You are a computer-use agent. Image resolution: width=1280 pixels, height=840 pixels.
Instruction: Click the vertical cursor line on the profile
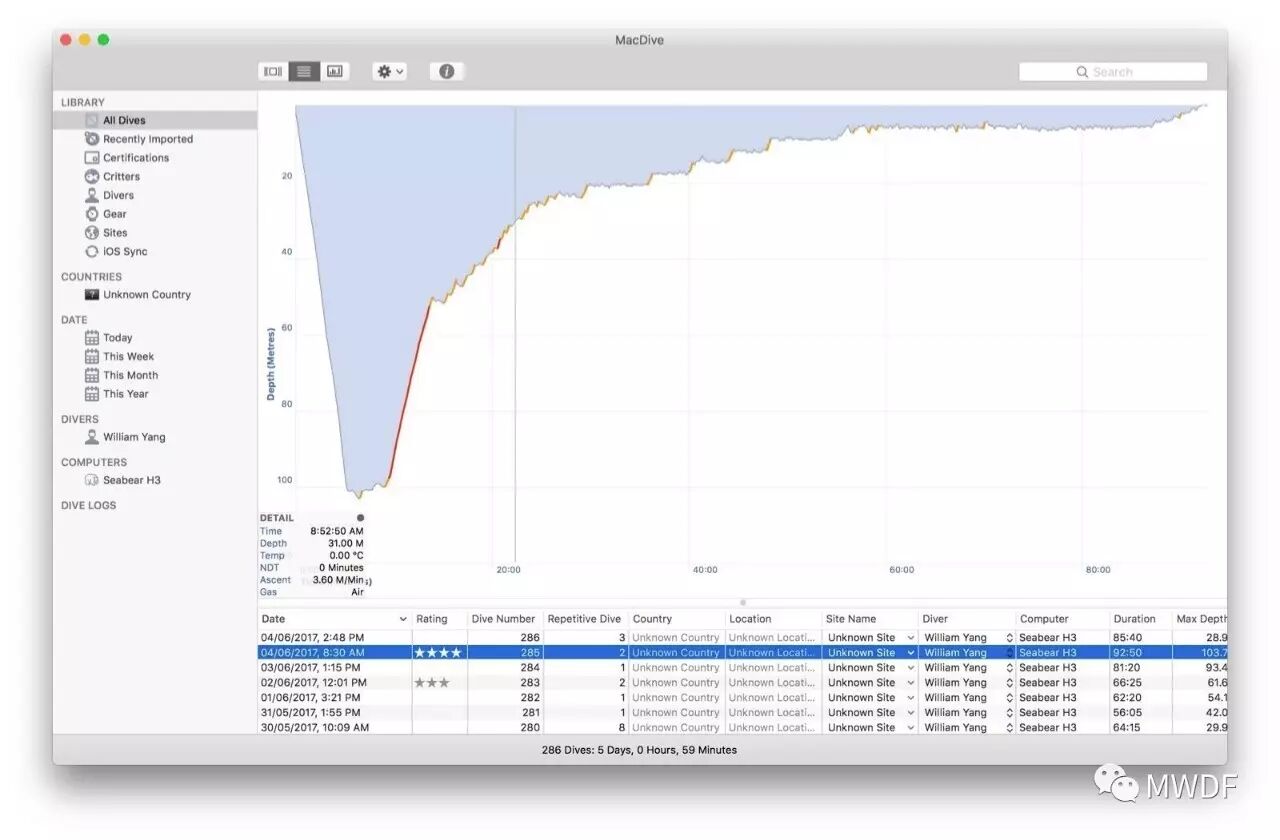pyautogui.click(x=515, y=335)
